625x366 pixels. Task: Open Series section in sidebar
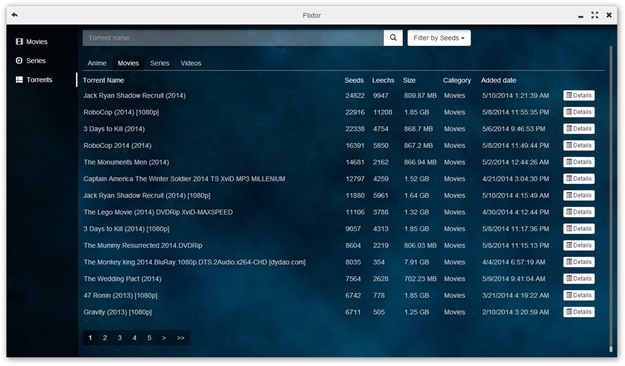coord(30,61)
